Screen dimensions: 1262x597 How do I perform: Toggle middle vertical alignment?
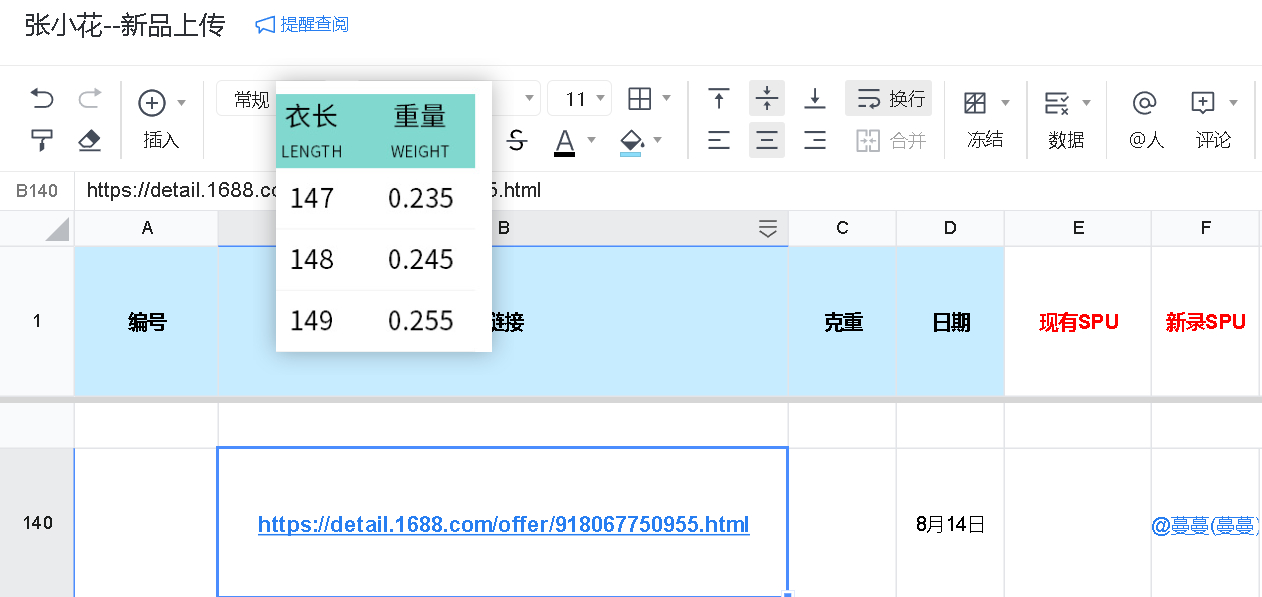(x=767, y=98)
